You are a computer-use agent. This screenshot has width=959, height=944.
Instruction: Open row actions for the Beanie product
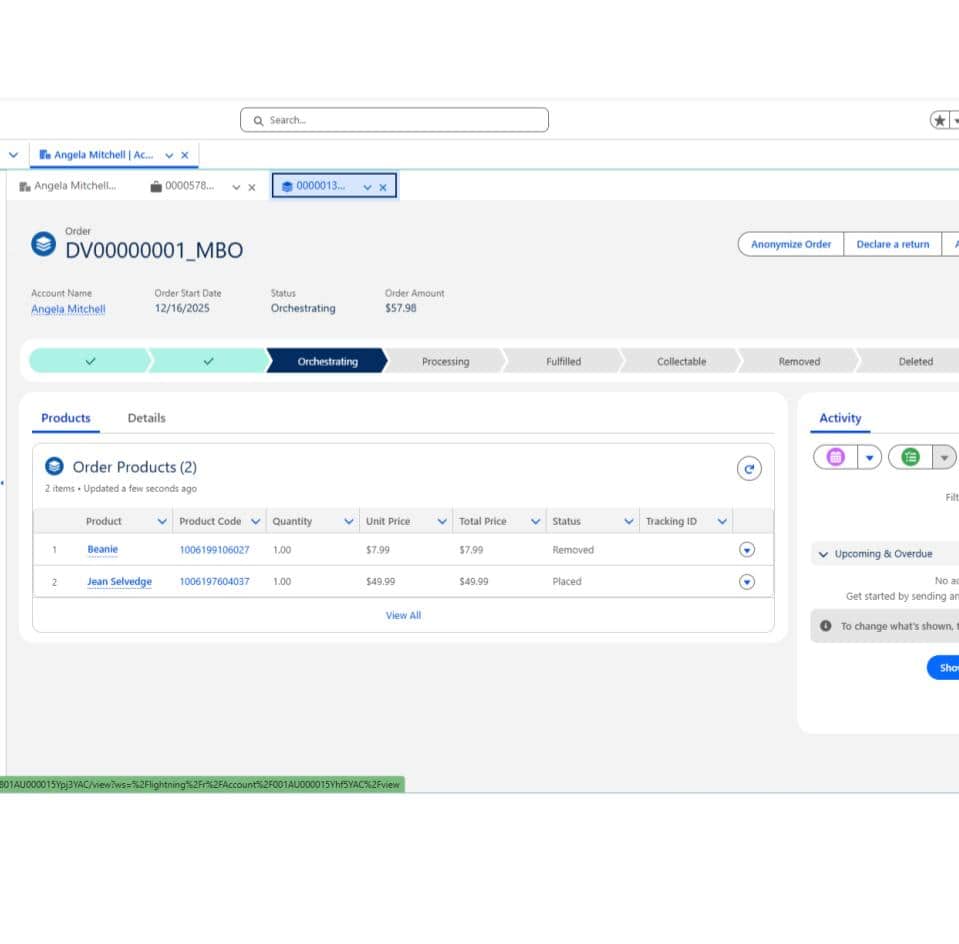point(747,549)
